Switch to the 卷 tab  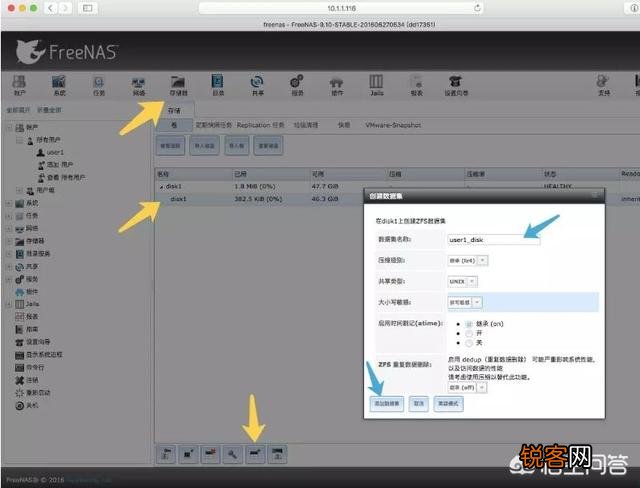(x=174, y=125)
